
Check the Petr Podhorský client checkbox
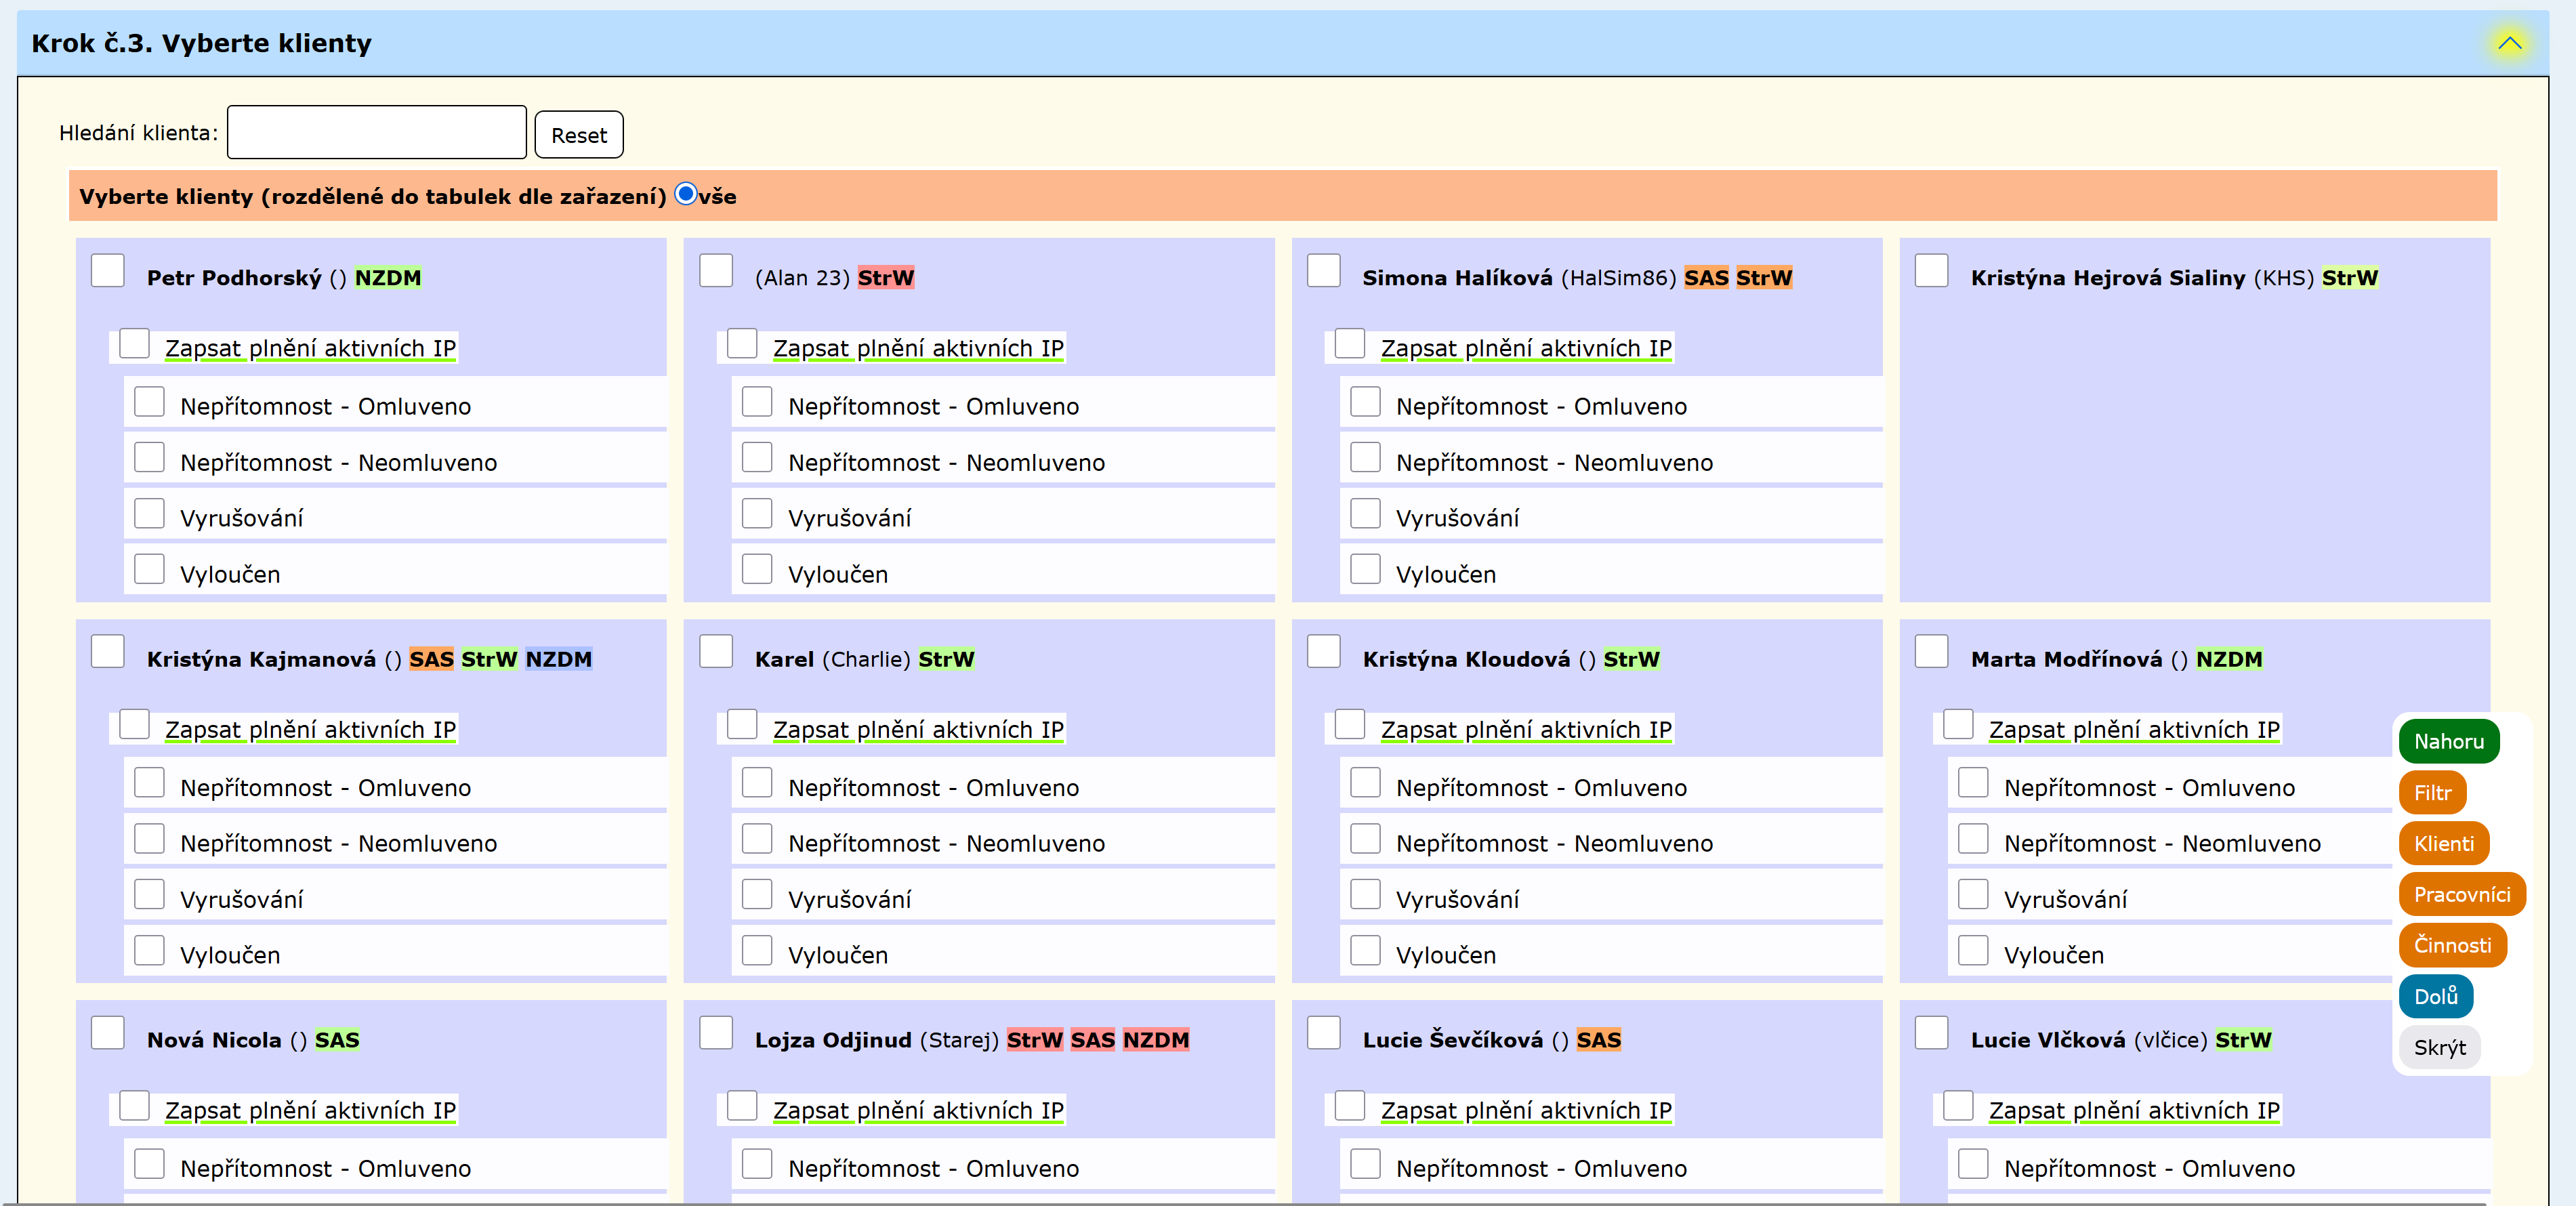[x=108, y=271]
